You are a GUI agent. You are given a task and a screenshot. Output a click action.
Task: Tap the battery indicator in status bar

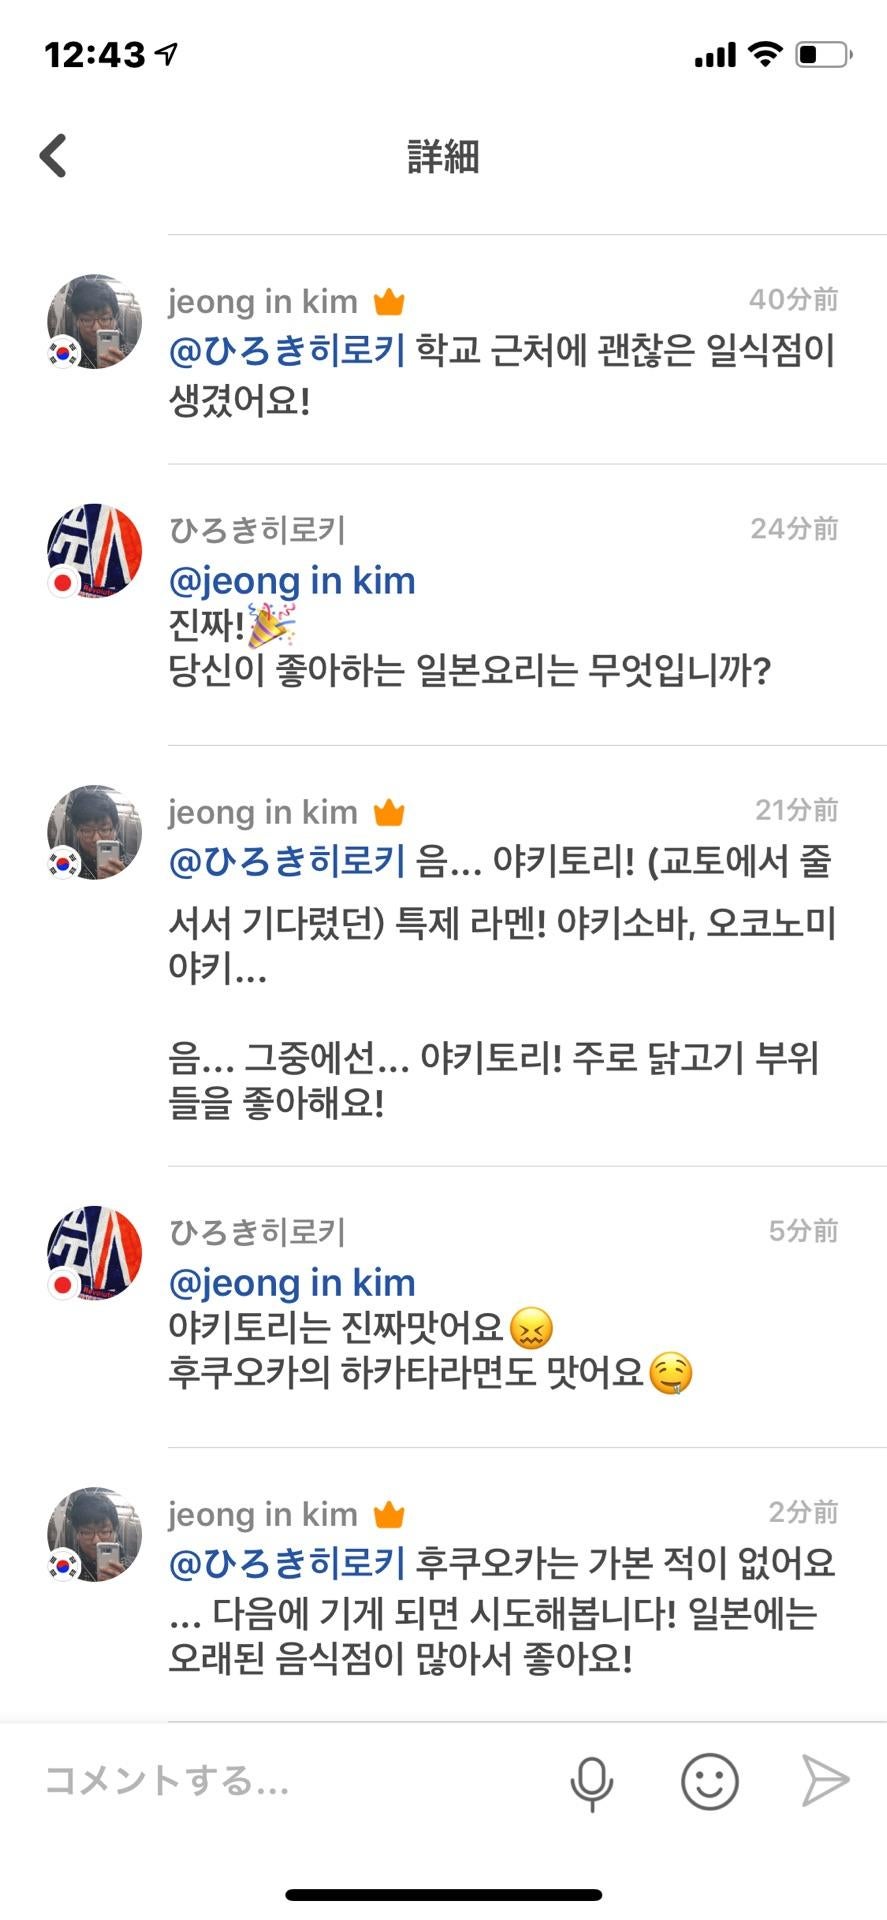(823, 54)
